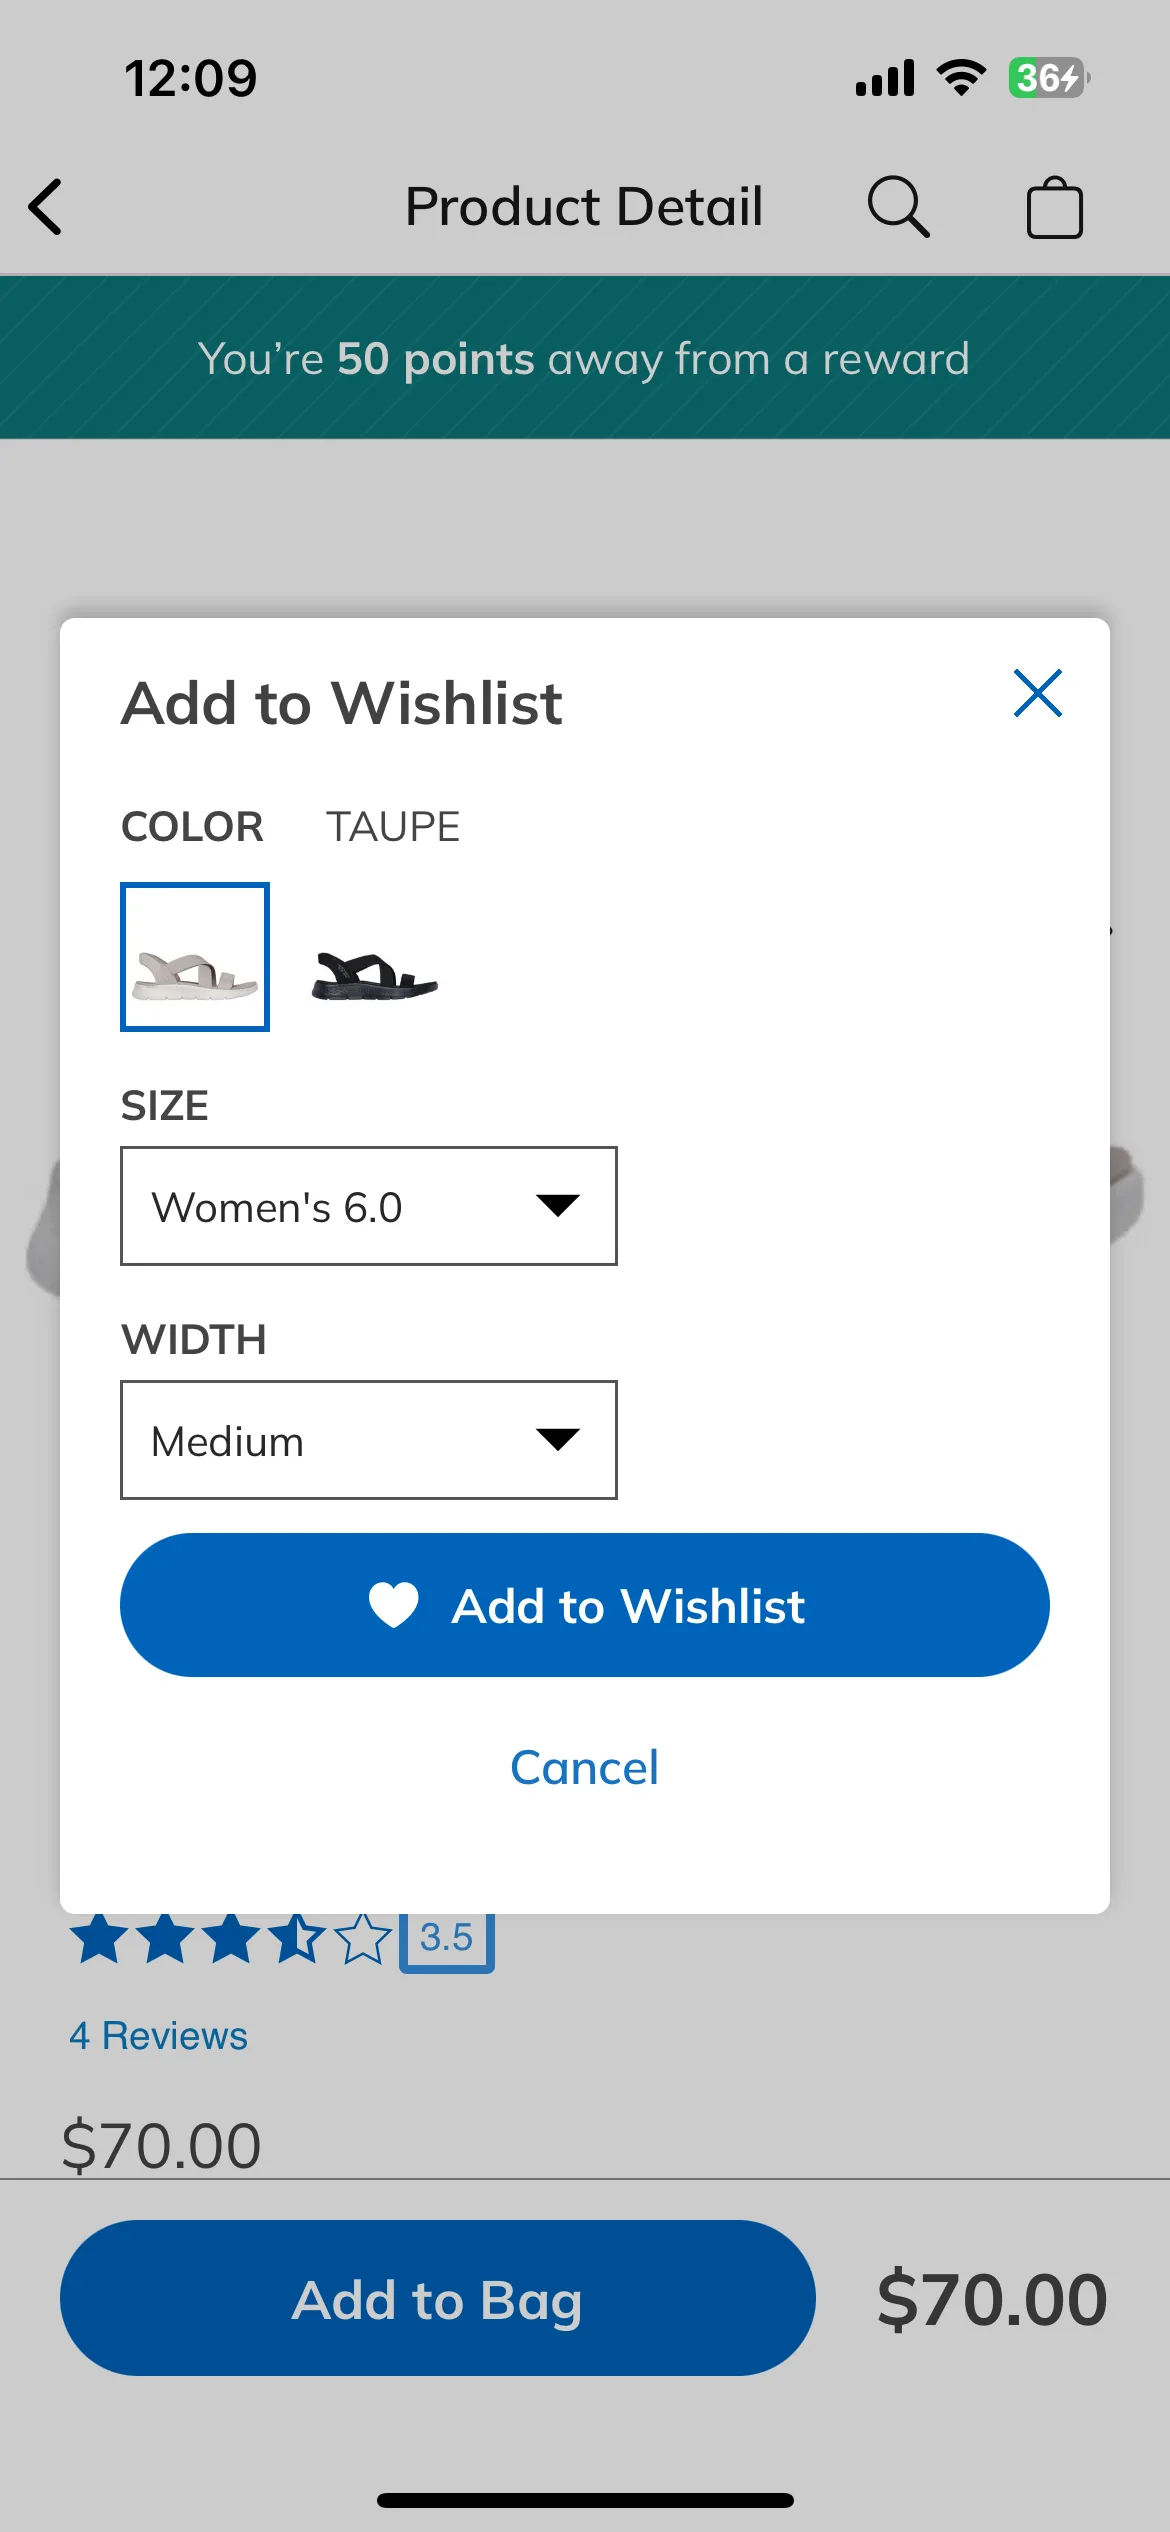Open the shopping bag icon
The image size is (1170, 2532).
pyautogui.click(x=1054, y=207)
